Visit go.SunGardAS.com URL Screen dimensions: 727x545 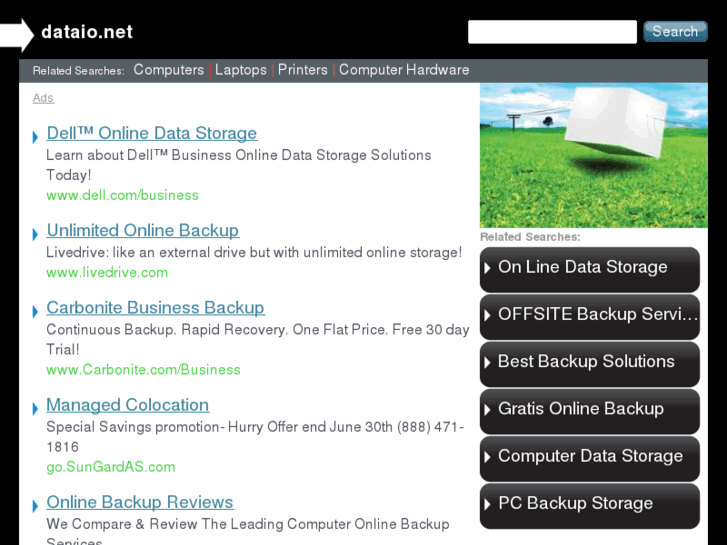point(111,467)
